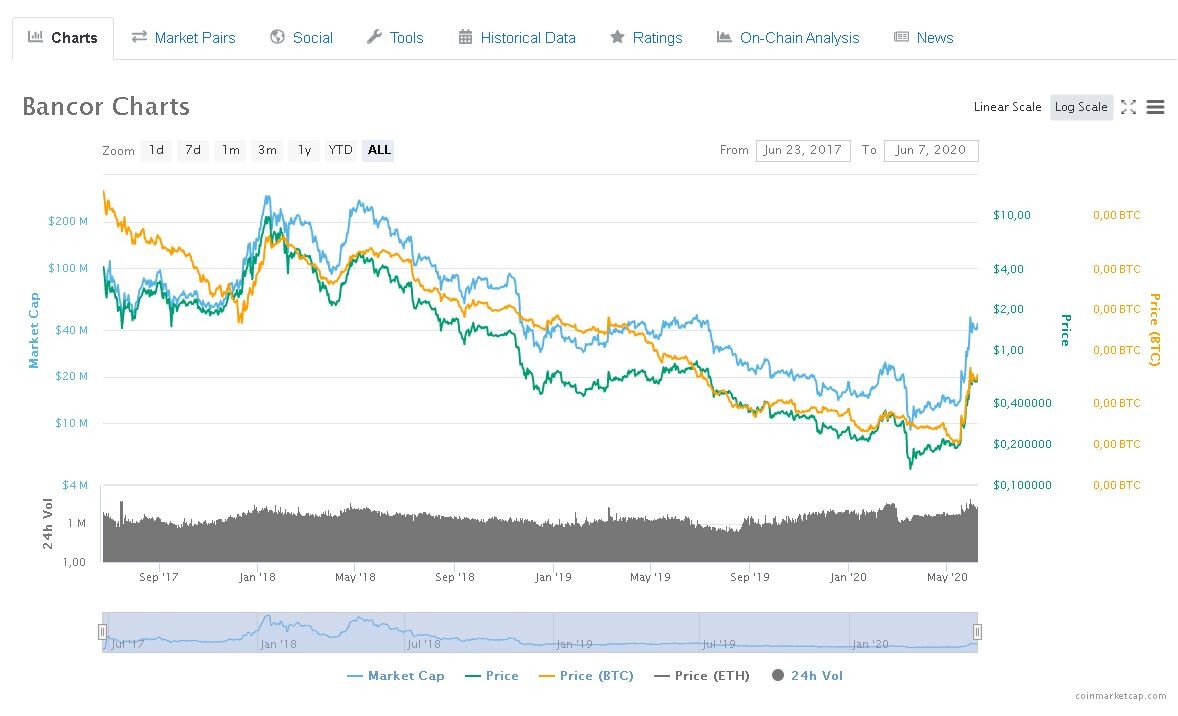Toggle Market Cap series in legend
The width and height of the screenshot is (1178, 716).
(x=396, y=675)
